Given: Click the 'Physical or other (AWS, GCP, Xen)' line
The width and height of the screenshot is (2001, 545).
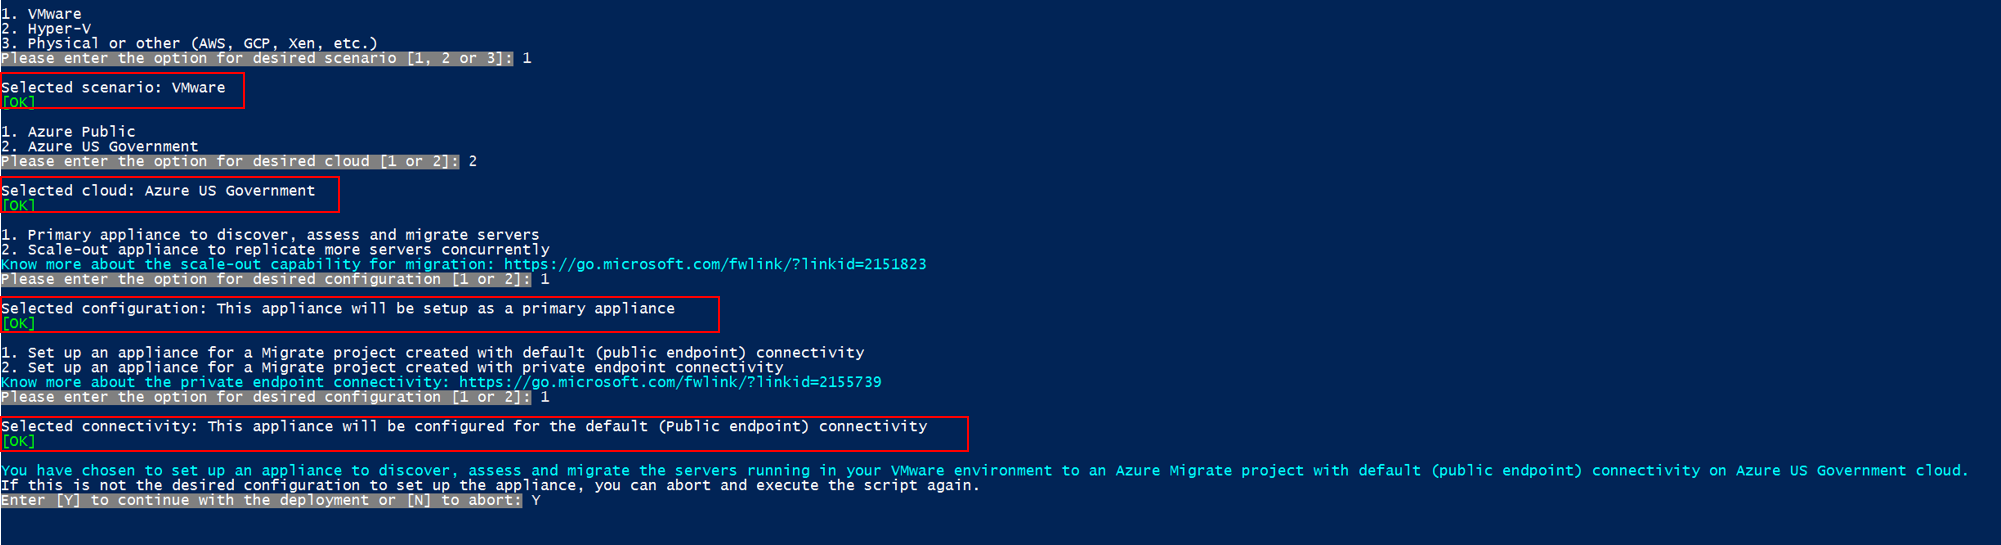Looking at the screenshot, I should pyautogui.click(x=189, y=44).
